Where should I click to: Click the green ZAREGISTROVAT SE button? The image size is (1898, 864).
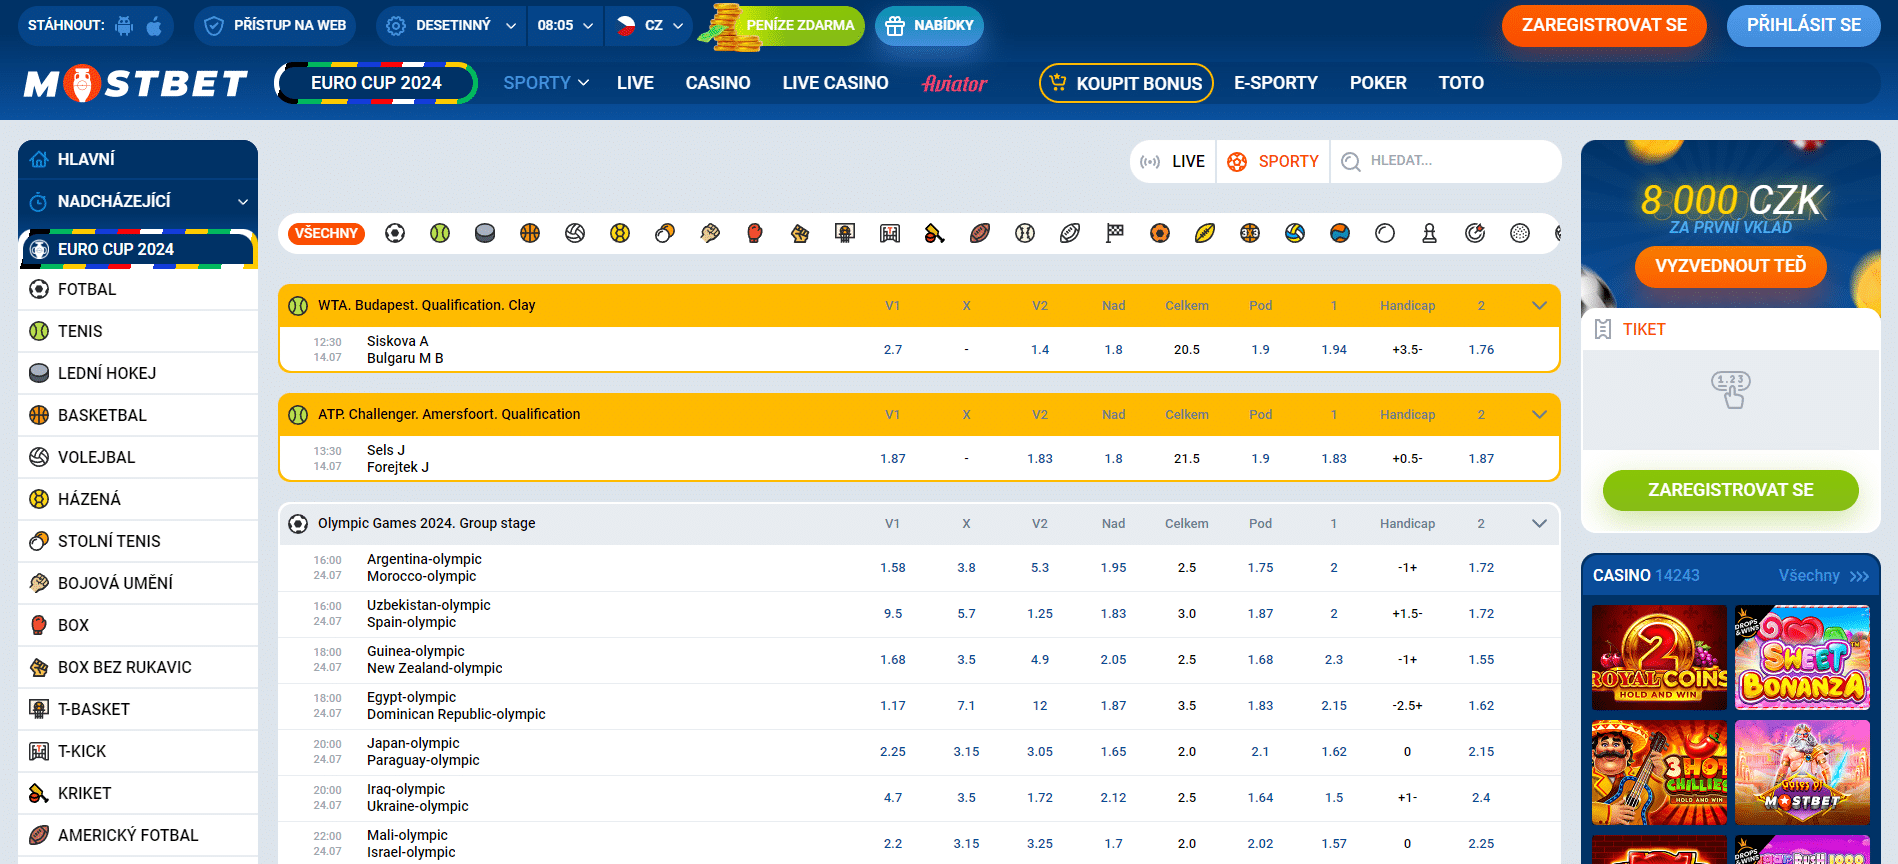[1731, 490]
